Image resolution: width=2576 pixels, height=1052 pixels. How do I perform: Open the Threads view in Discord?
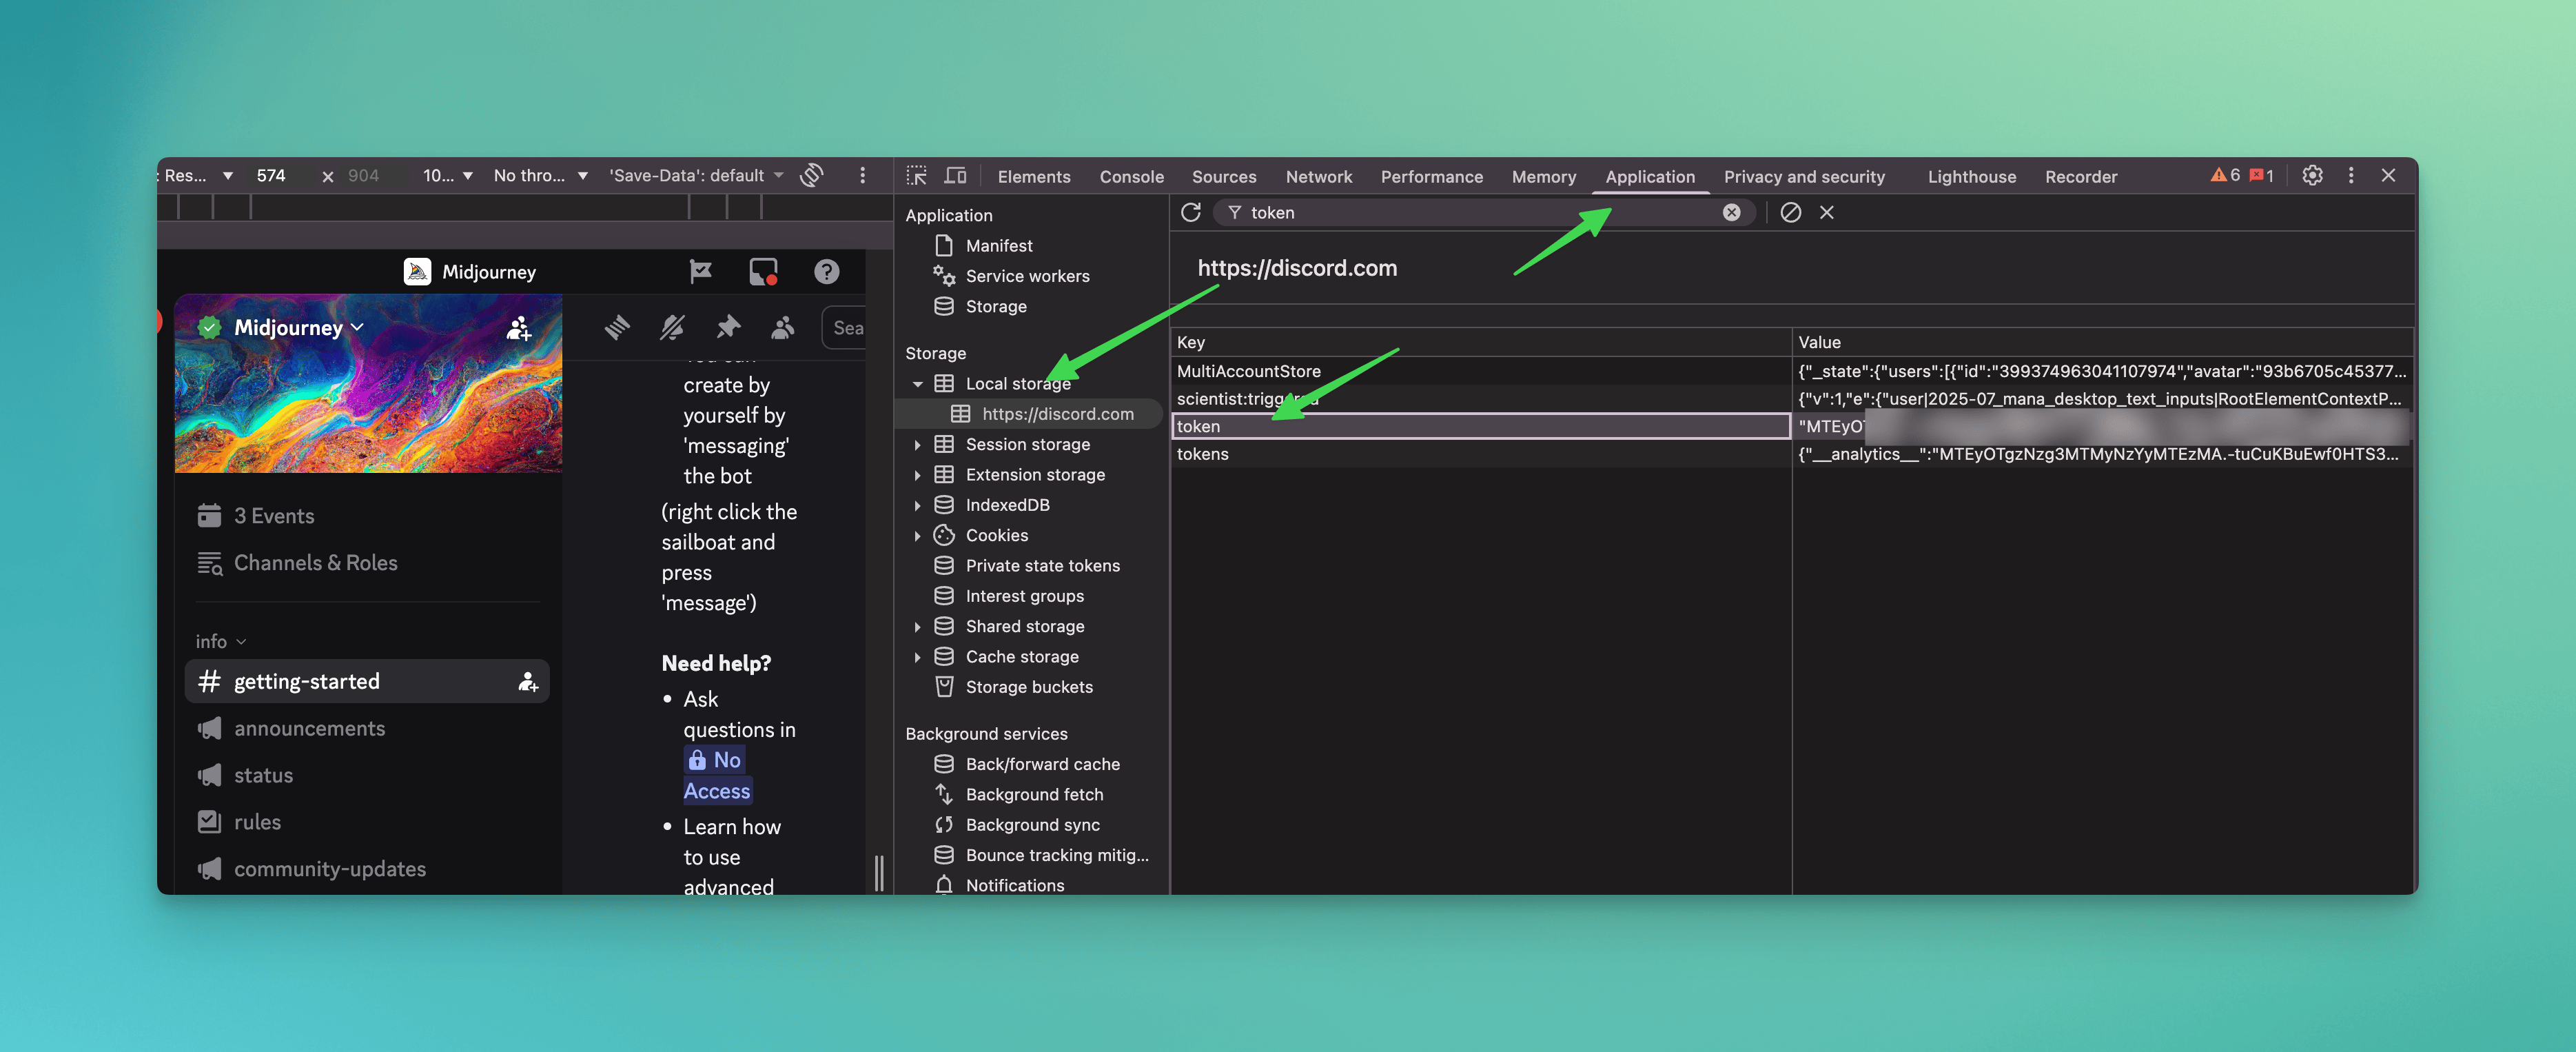click(618, 327)
